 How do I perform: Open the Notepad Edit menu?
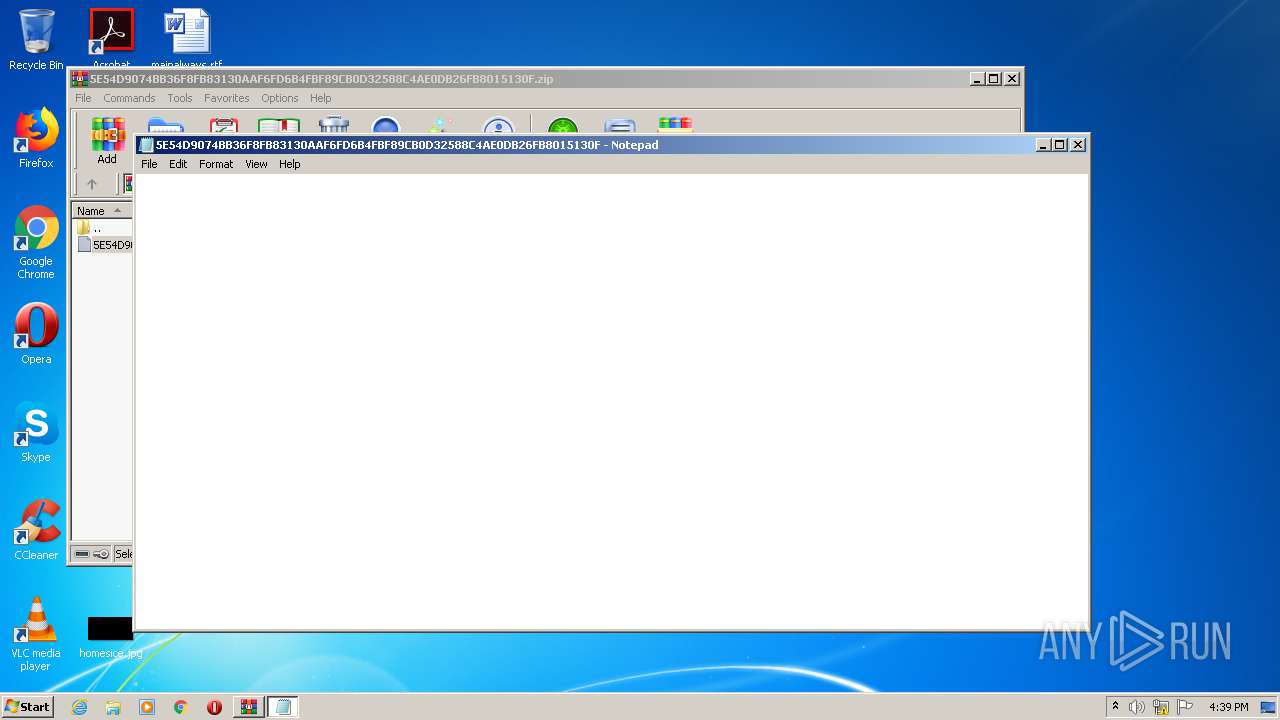tap(178, 164)
